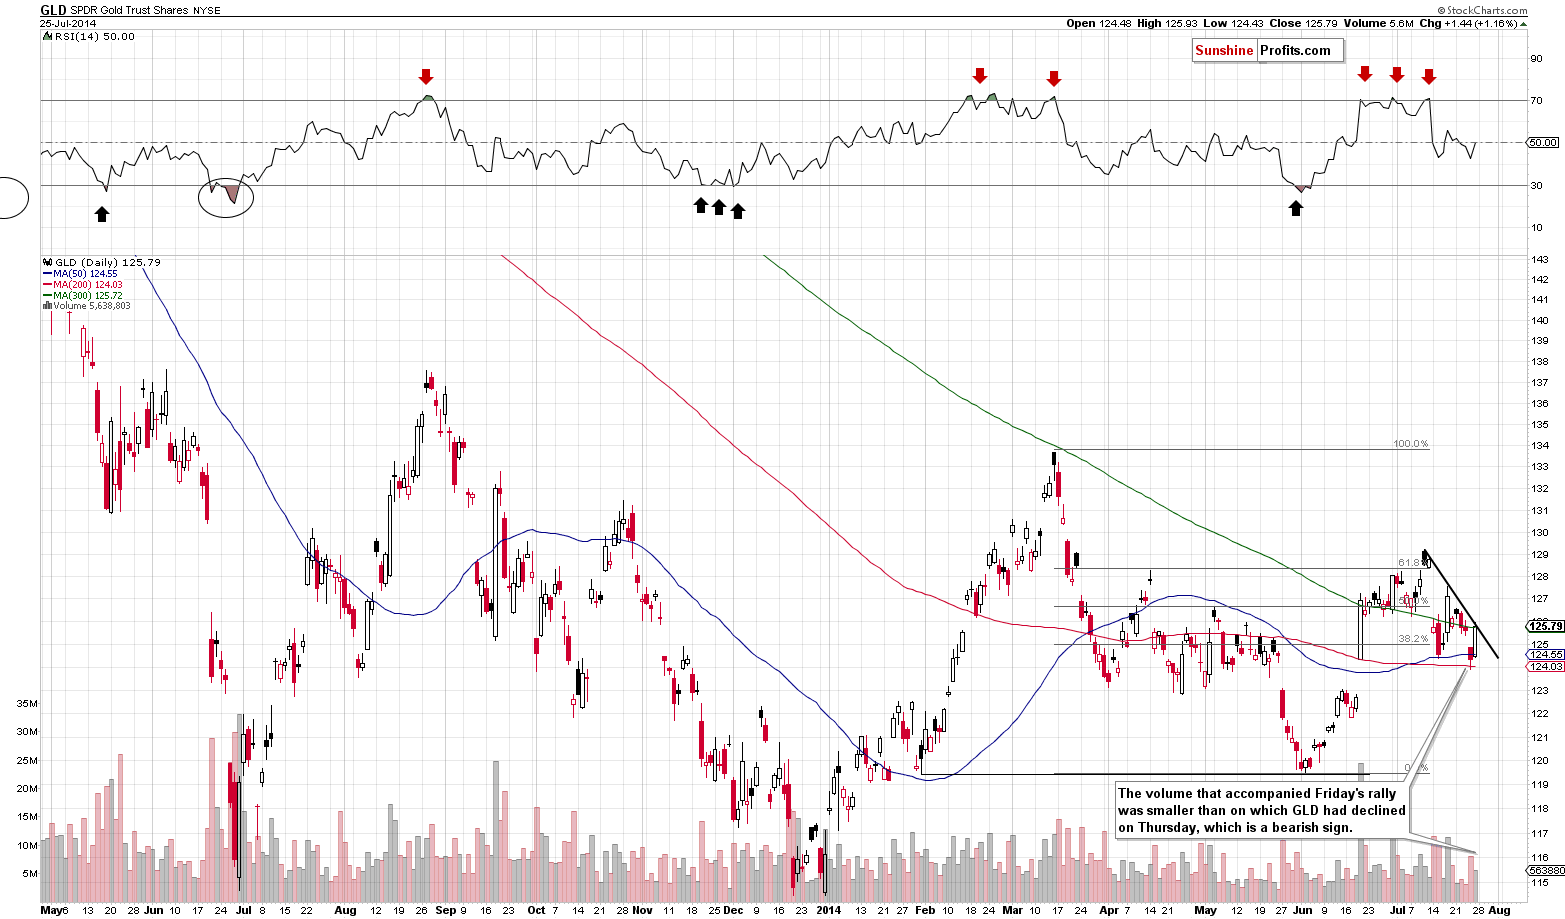Click the red MA(200) legend line marker
1565x919 pixels.
[x=47, y=285]
